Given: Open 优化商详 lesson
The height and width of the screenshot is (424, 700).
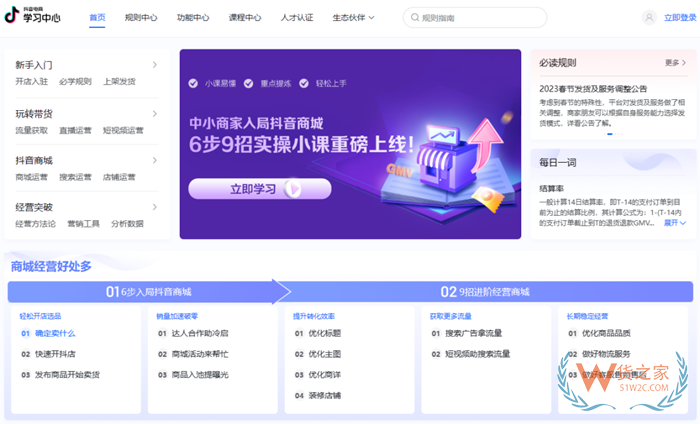Looking at the screenshot, I should [325, 375].
